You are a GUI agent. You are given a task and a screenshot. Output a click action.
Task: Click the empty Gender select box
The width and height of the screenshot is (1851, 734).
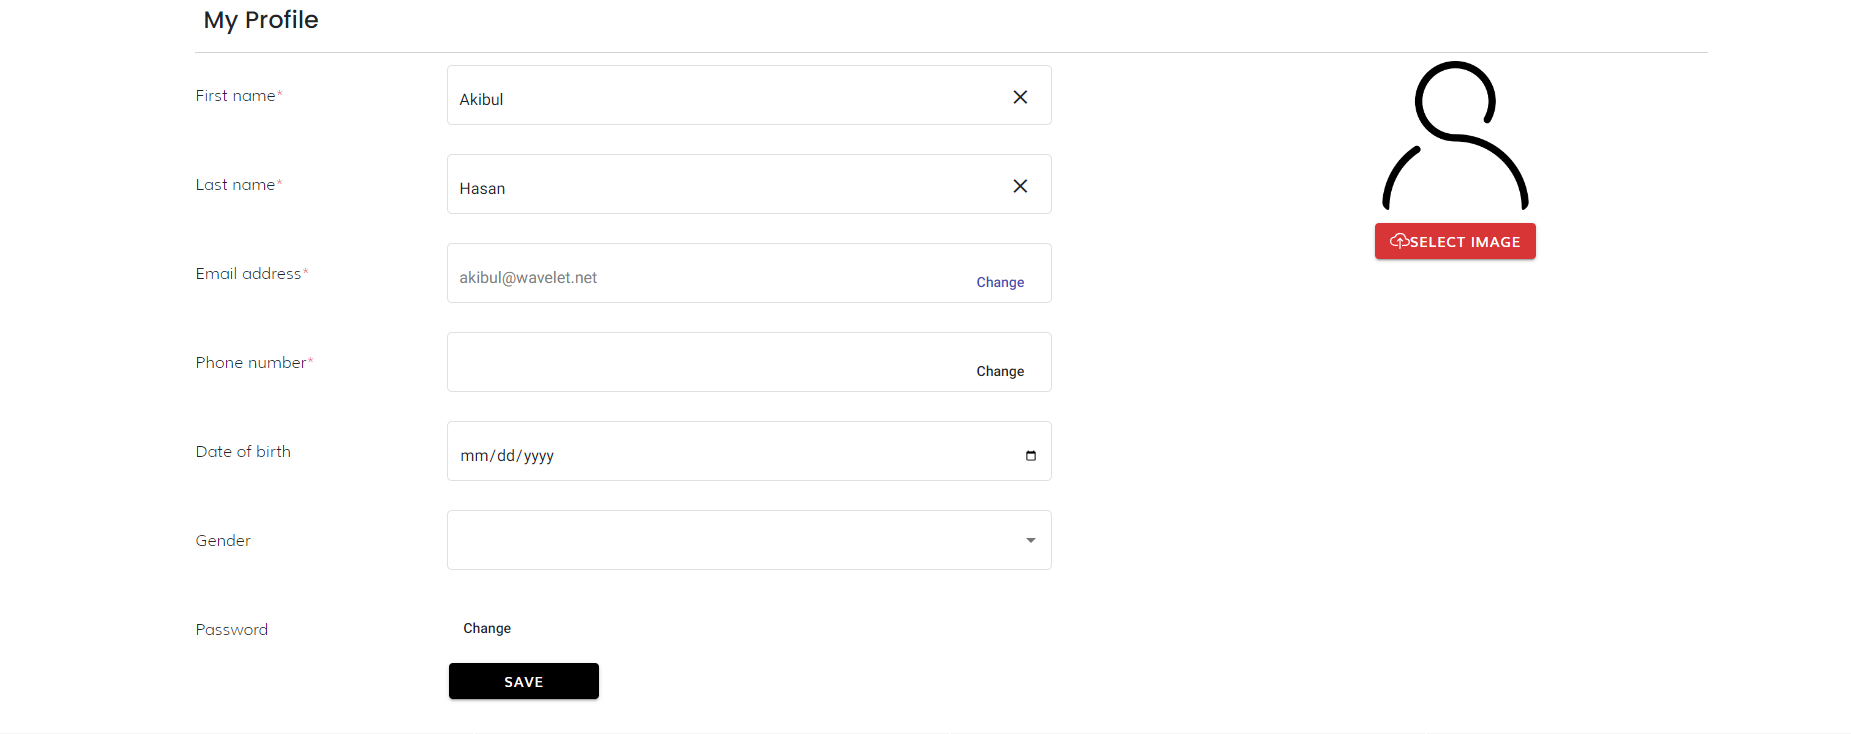730,540
